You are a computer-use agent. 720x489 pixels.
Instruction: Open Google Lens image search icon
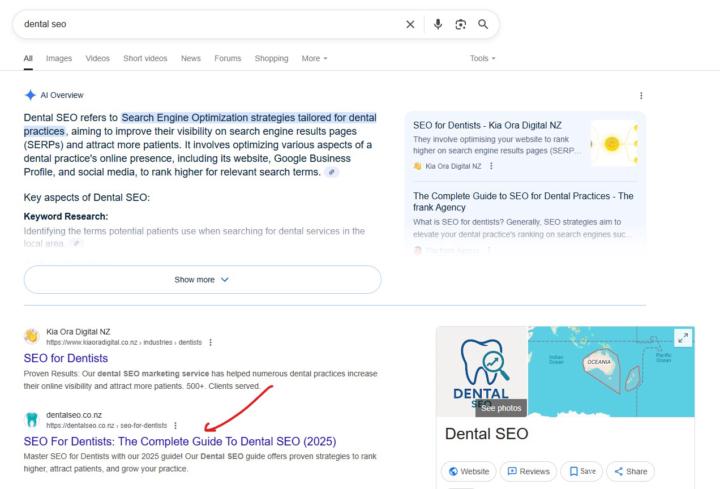coord(461,24)
